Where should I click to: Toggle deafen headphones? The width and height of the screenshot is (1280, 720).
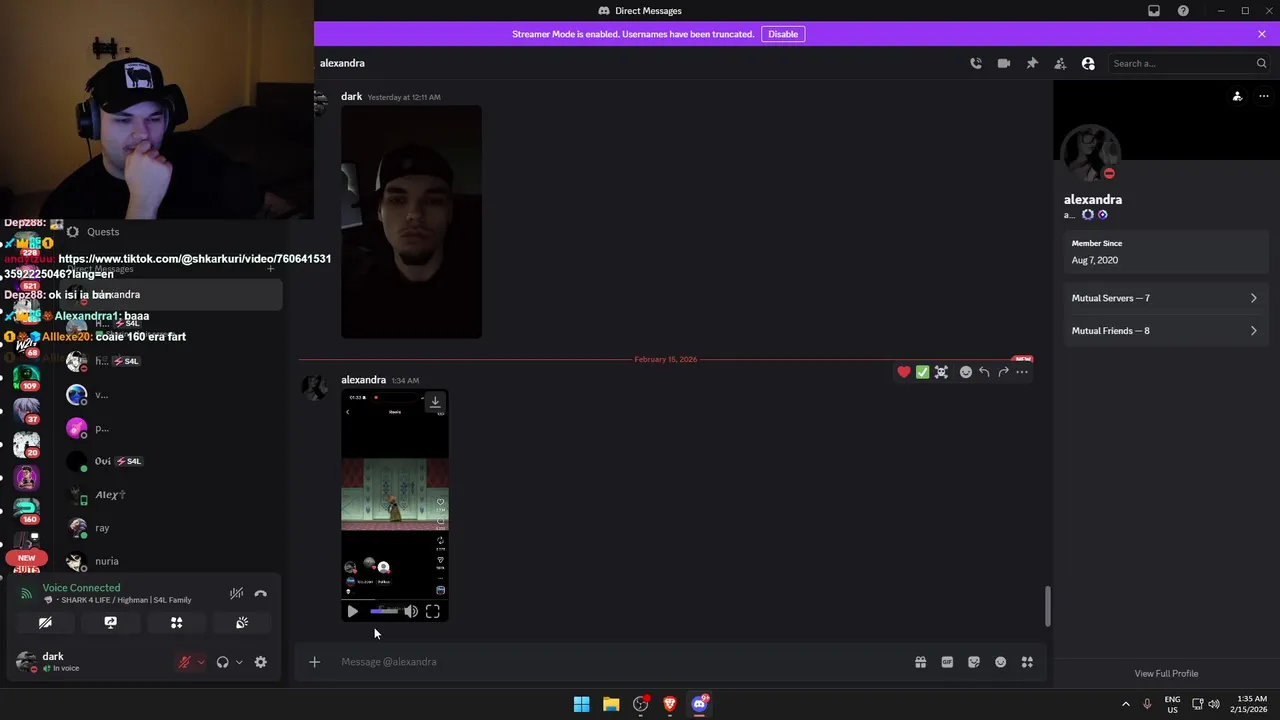point(222,662)
